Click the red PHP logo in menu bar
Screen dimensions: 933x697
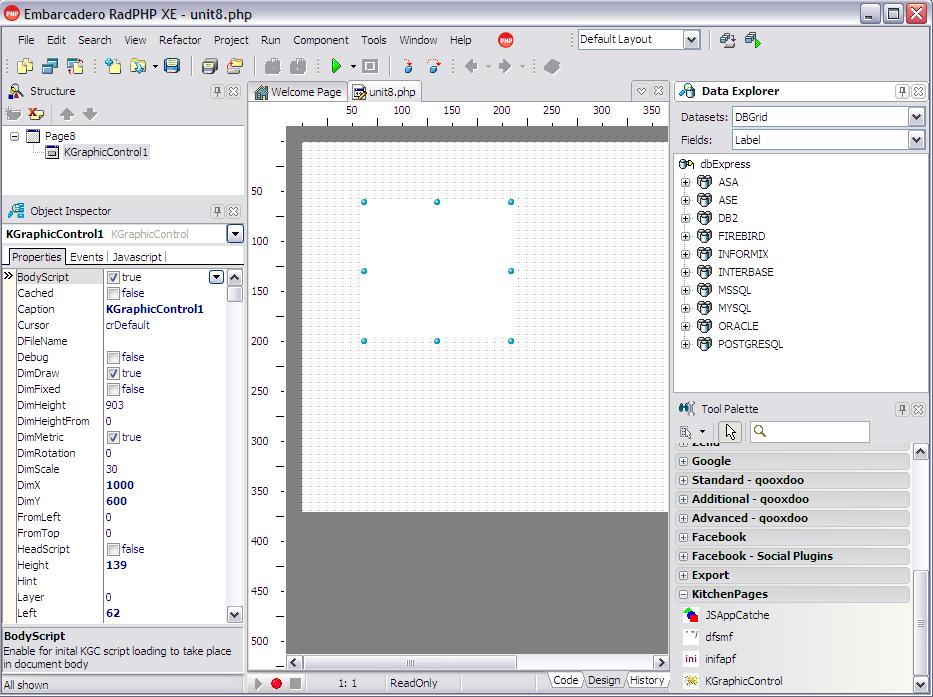506,40
